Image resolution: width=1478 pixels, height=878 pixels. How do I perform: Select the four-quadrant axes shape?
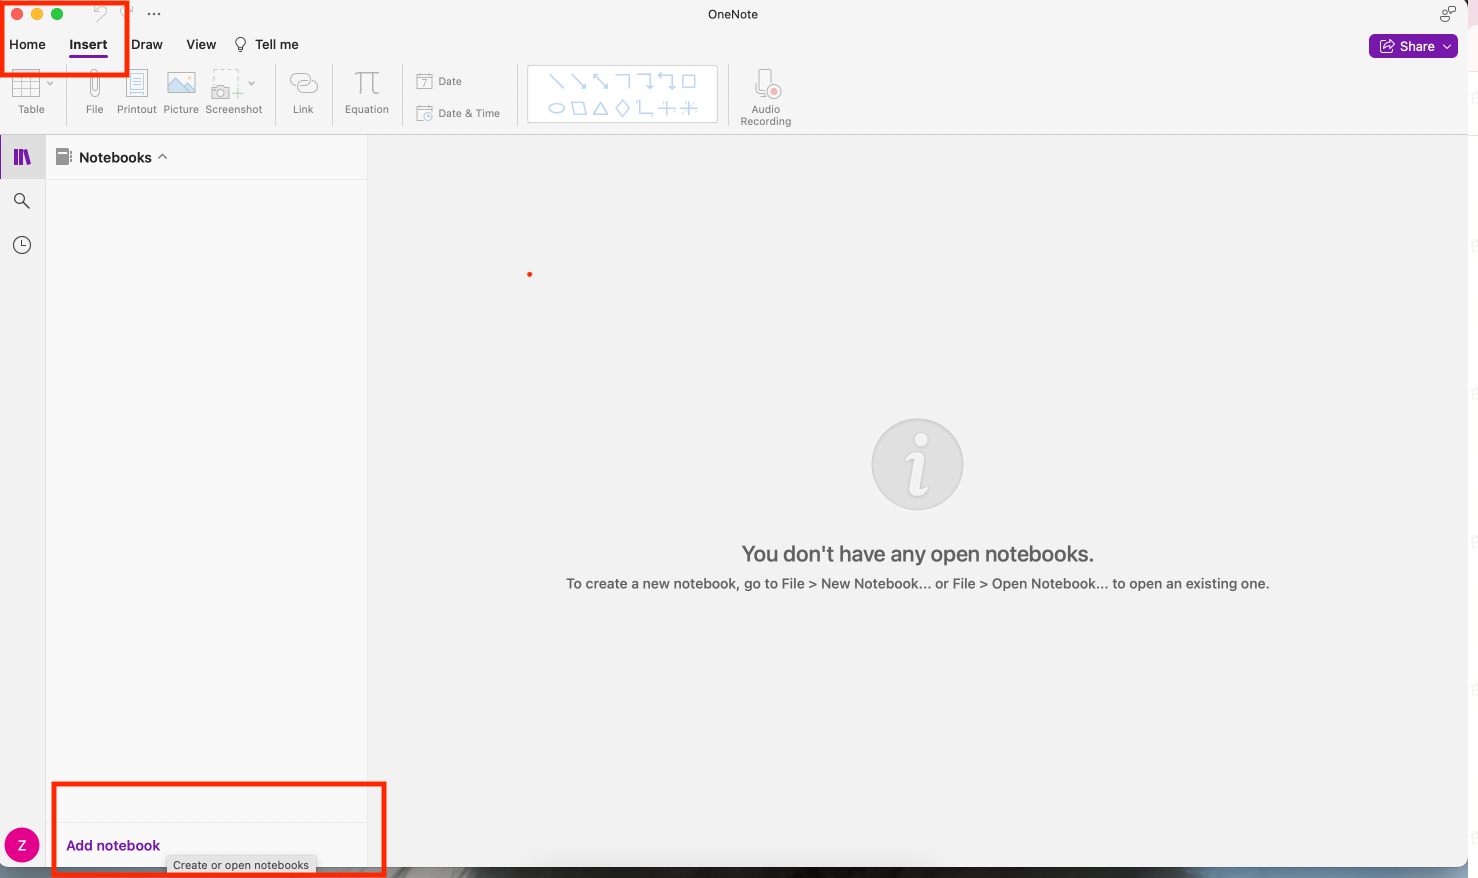click(667, 108)
